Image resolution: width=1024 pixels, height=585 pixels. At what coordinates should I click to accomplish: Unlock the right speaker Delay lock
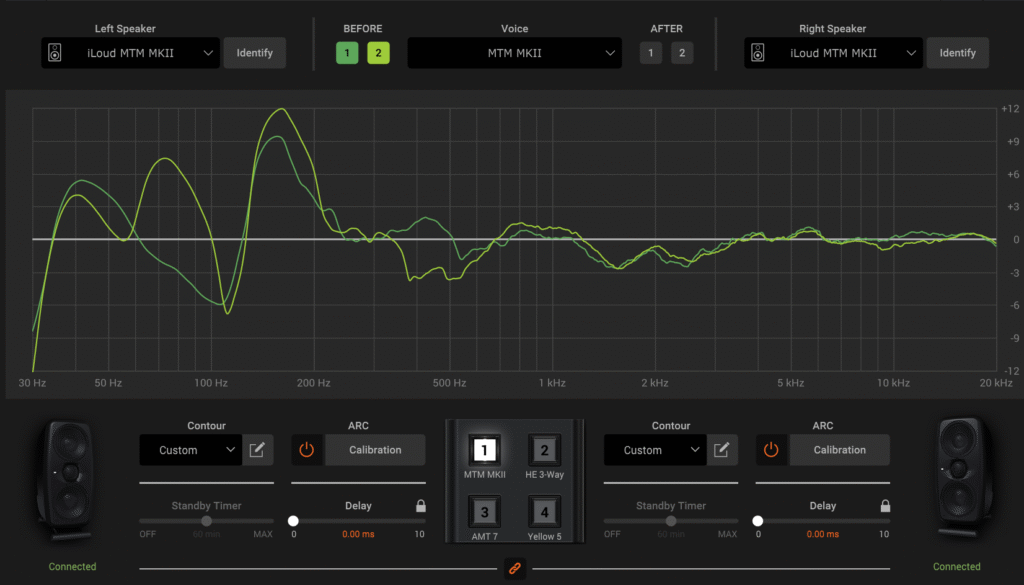885,505
